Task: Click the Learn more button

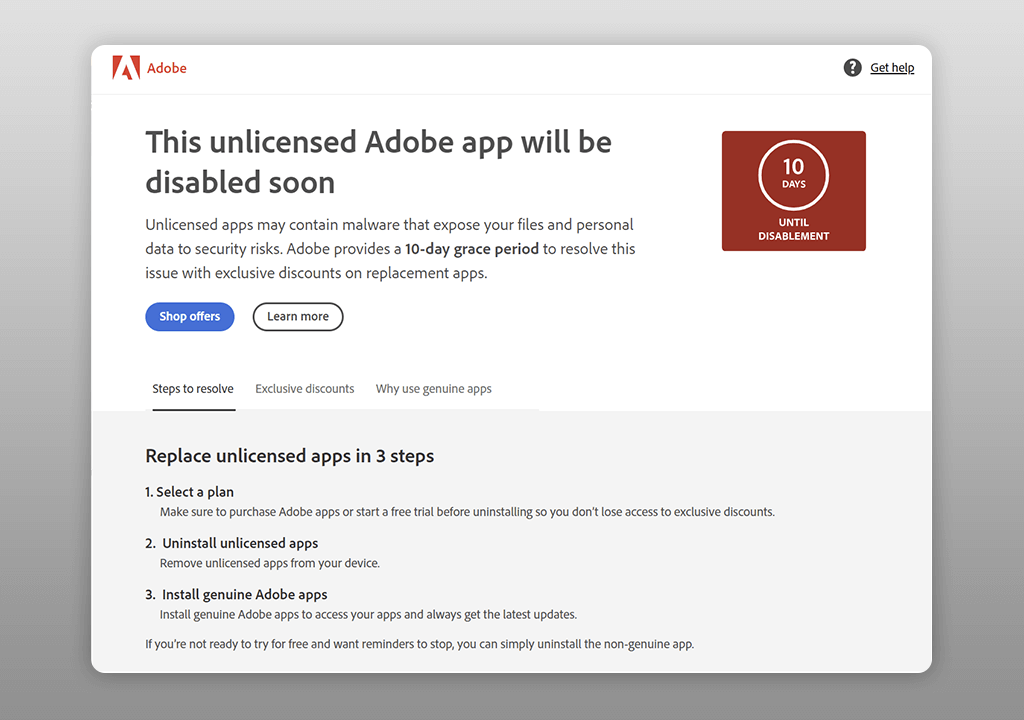Action: [x=297, y=317]
